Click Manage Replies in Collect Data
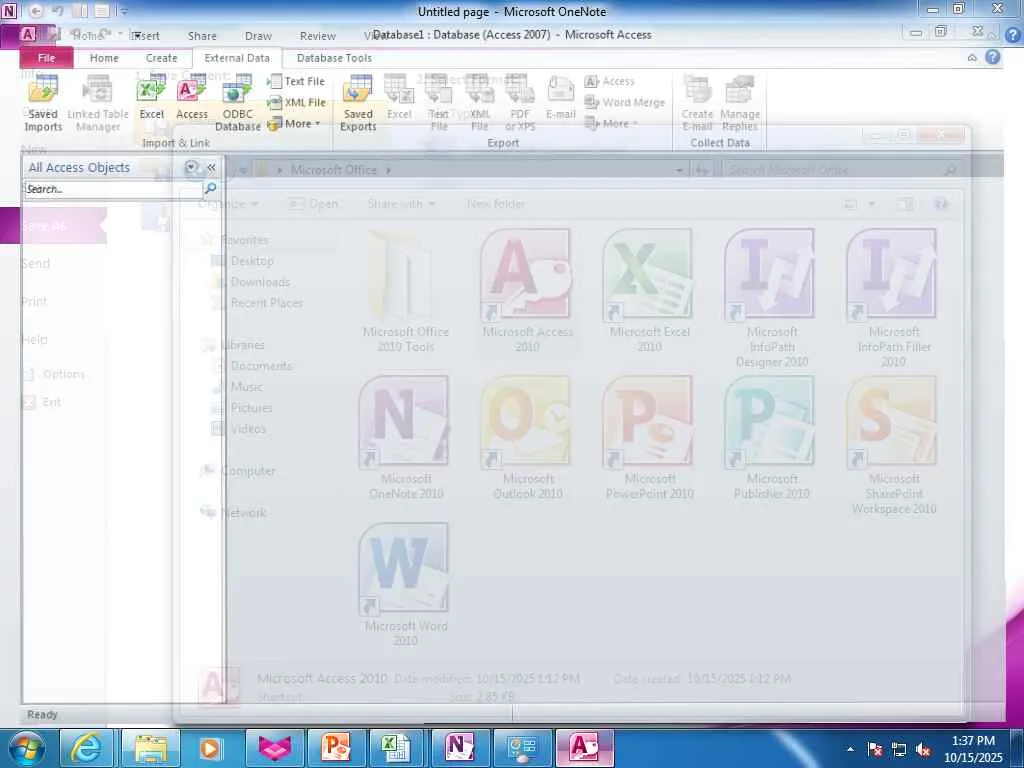Screen dimensions: 1024x768 (739, 103)
